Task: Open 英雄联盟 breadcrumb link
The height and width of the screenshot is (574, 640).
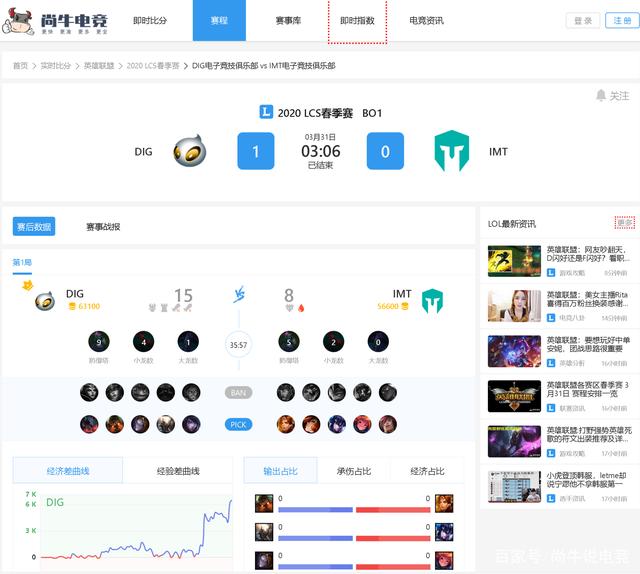Action: click(x=99, y=66)
